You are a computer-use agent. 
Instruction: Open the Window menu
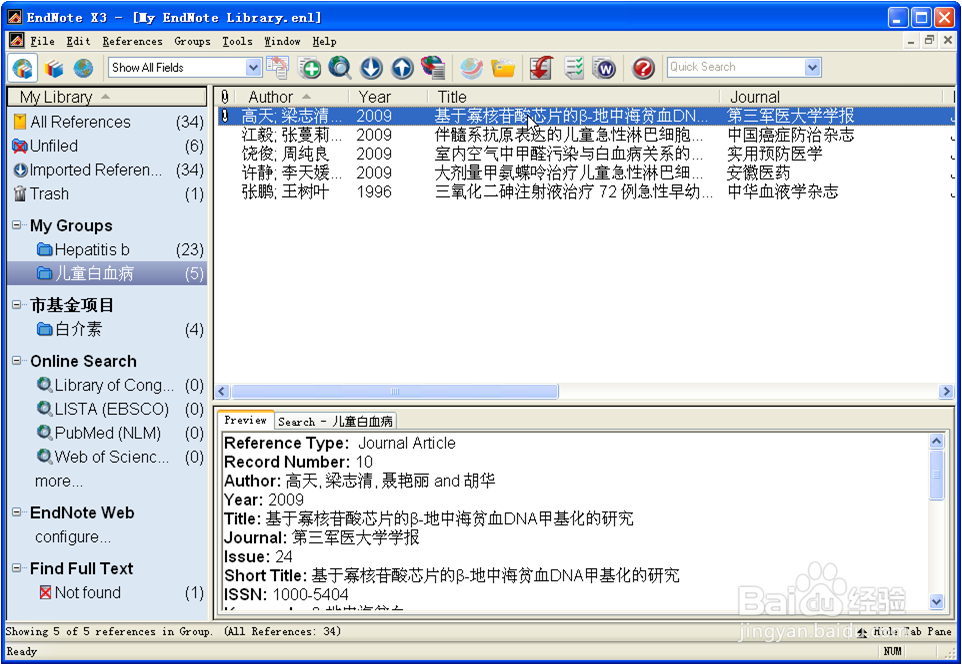click(282, 42)
